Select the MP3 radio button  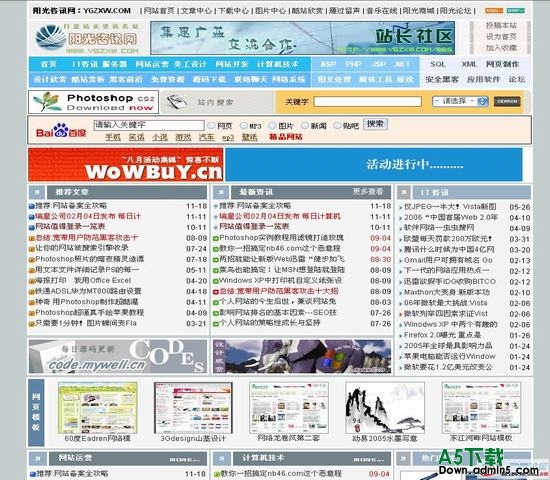point(244,125)
